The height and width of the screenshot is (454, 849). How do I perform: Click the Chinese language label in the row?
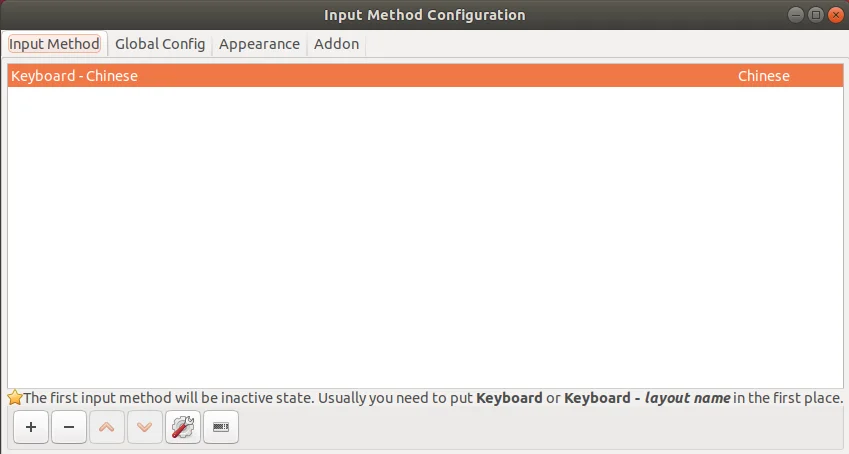pos(763,76)
